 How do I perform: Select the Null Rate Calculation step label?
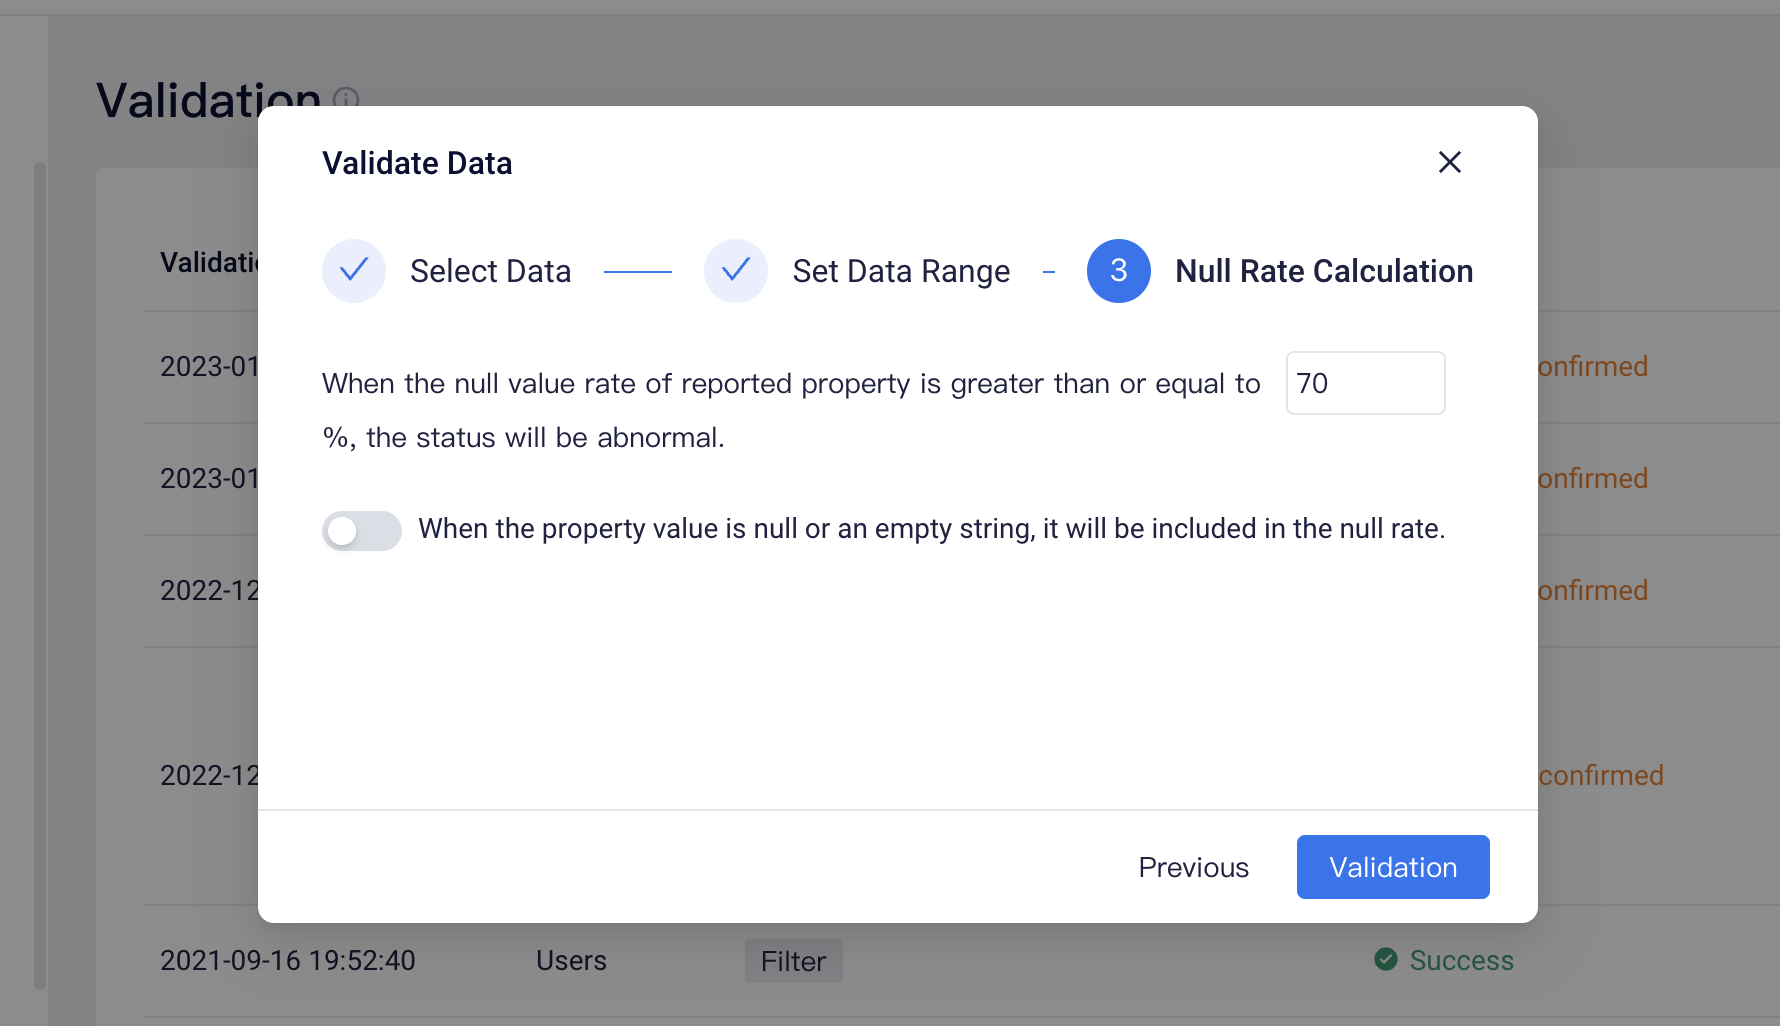[1324, 271]
